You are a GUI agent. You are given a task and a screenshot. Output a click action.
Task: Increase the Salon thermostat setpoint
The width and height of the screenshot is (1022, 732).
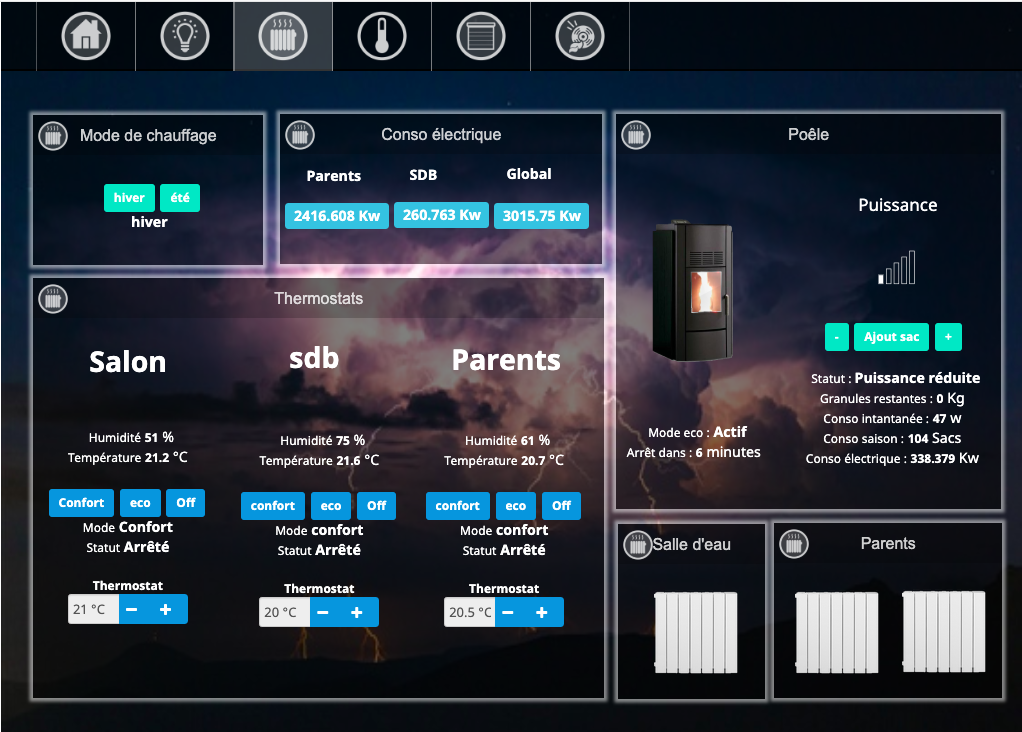165,609
